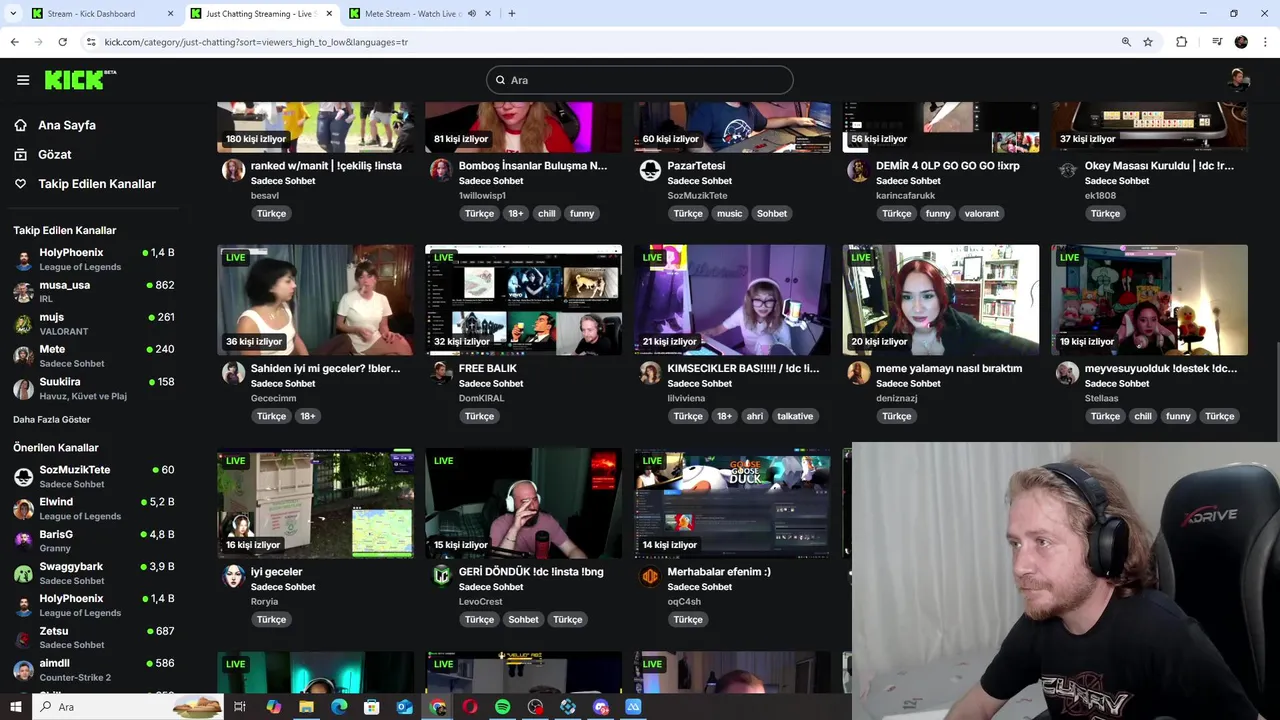1280x720 pixels.
Task: Open HolyPhoenix in followed channels list
Action: [95, 259]
